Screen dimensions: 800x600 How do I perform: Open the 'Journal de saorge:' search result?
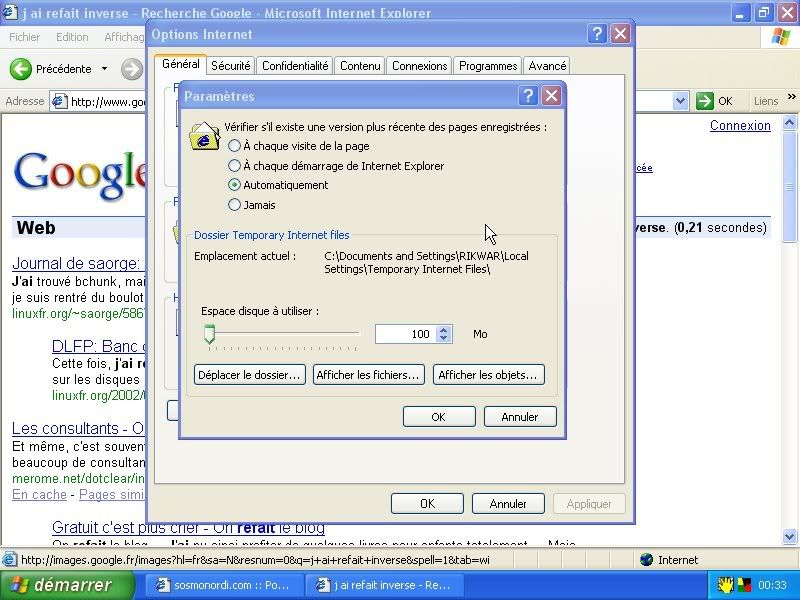click(x=76, y=263)
